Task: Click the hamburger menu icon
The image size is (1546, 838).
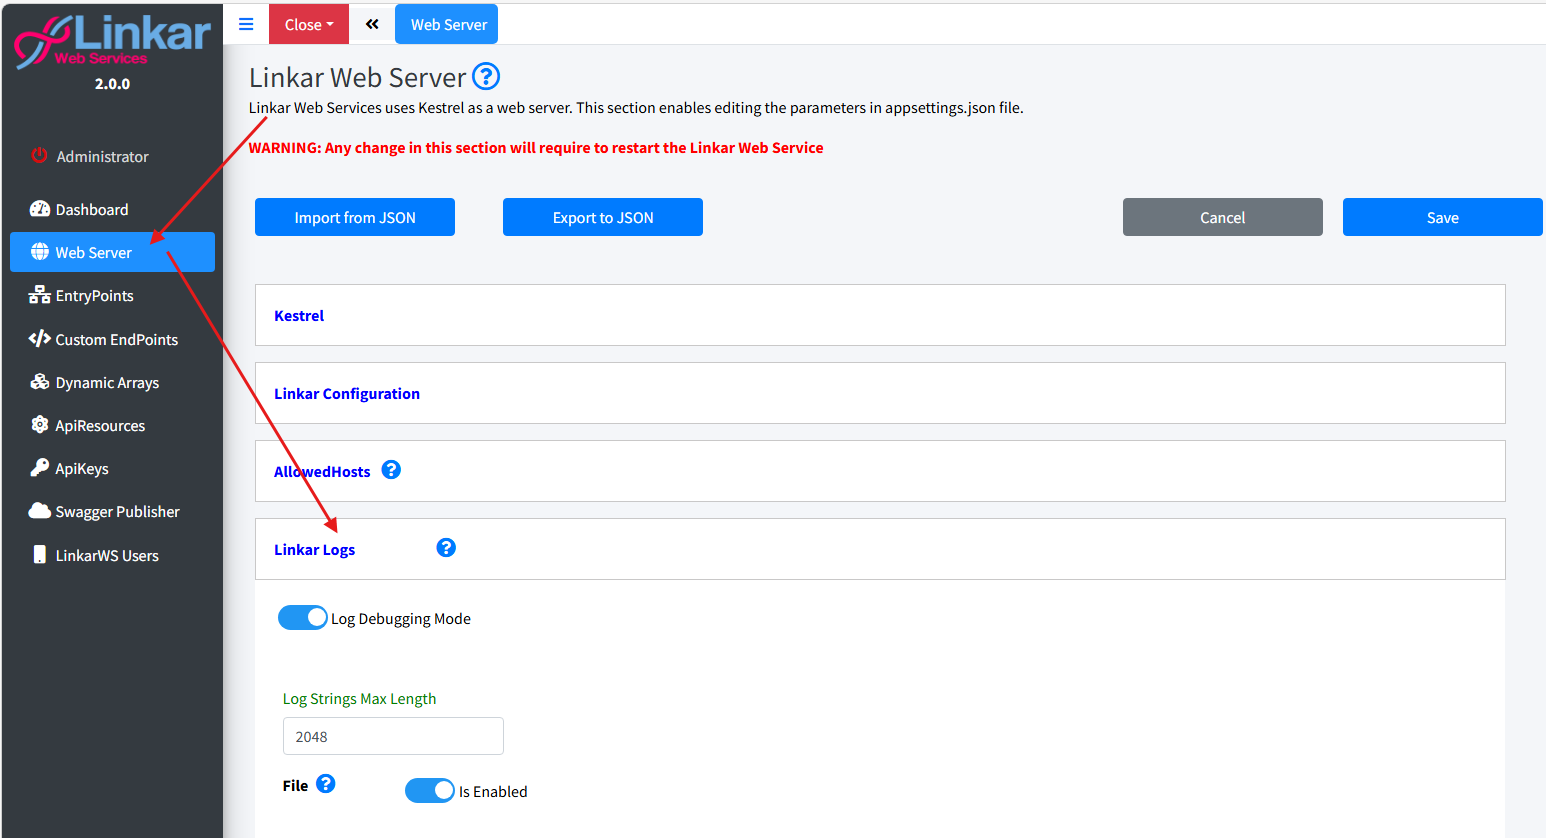Action: tap(246, 24)
